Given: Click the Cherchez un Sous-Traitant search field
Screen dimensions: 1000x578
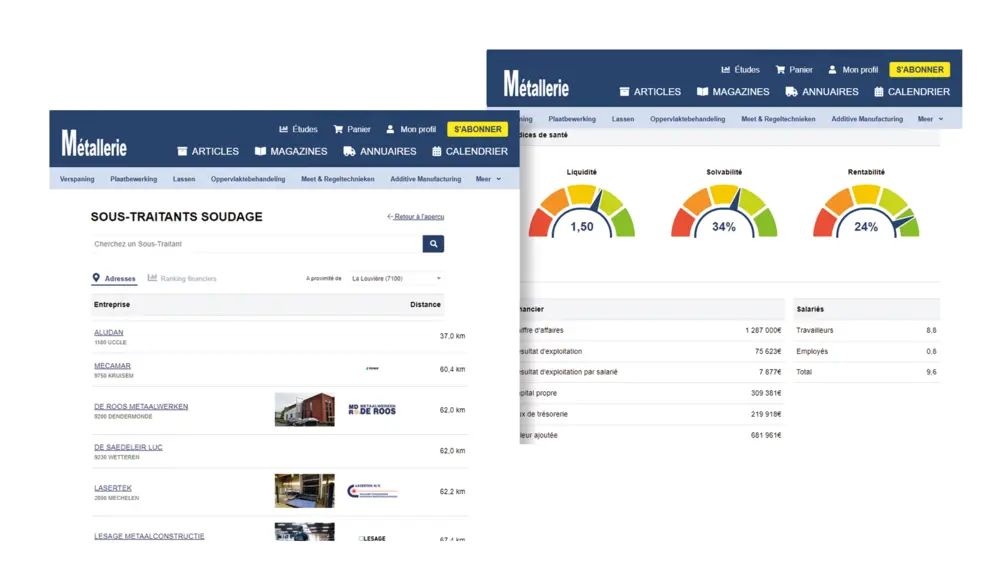Looking at the screenshot, I should [x=255, y=244].
